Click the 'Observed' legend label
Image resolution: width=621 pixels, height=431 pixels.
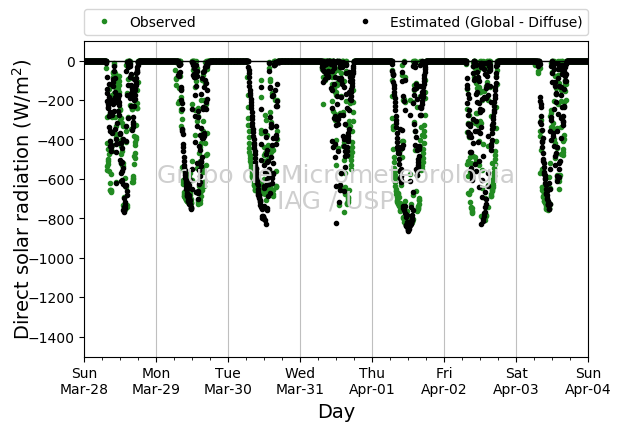pyautogui.click(x=162, y=22)
